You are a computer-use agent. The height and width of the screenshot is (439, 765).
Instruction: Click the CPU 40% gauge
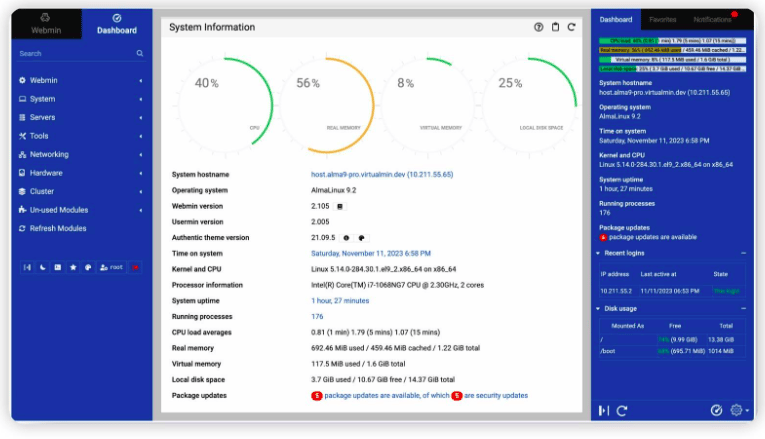click(225, 105)
